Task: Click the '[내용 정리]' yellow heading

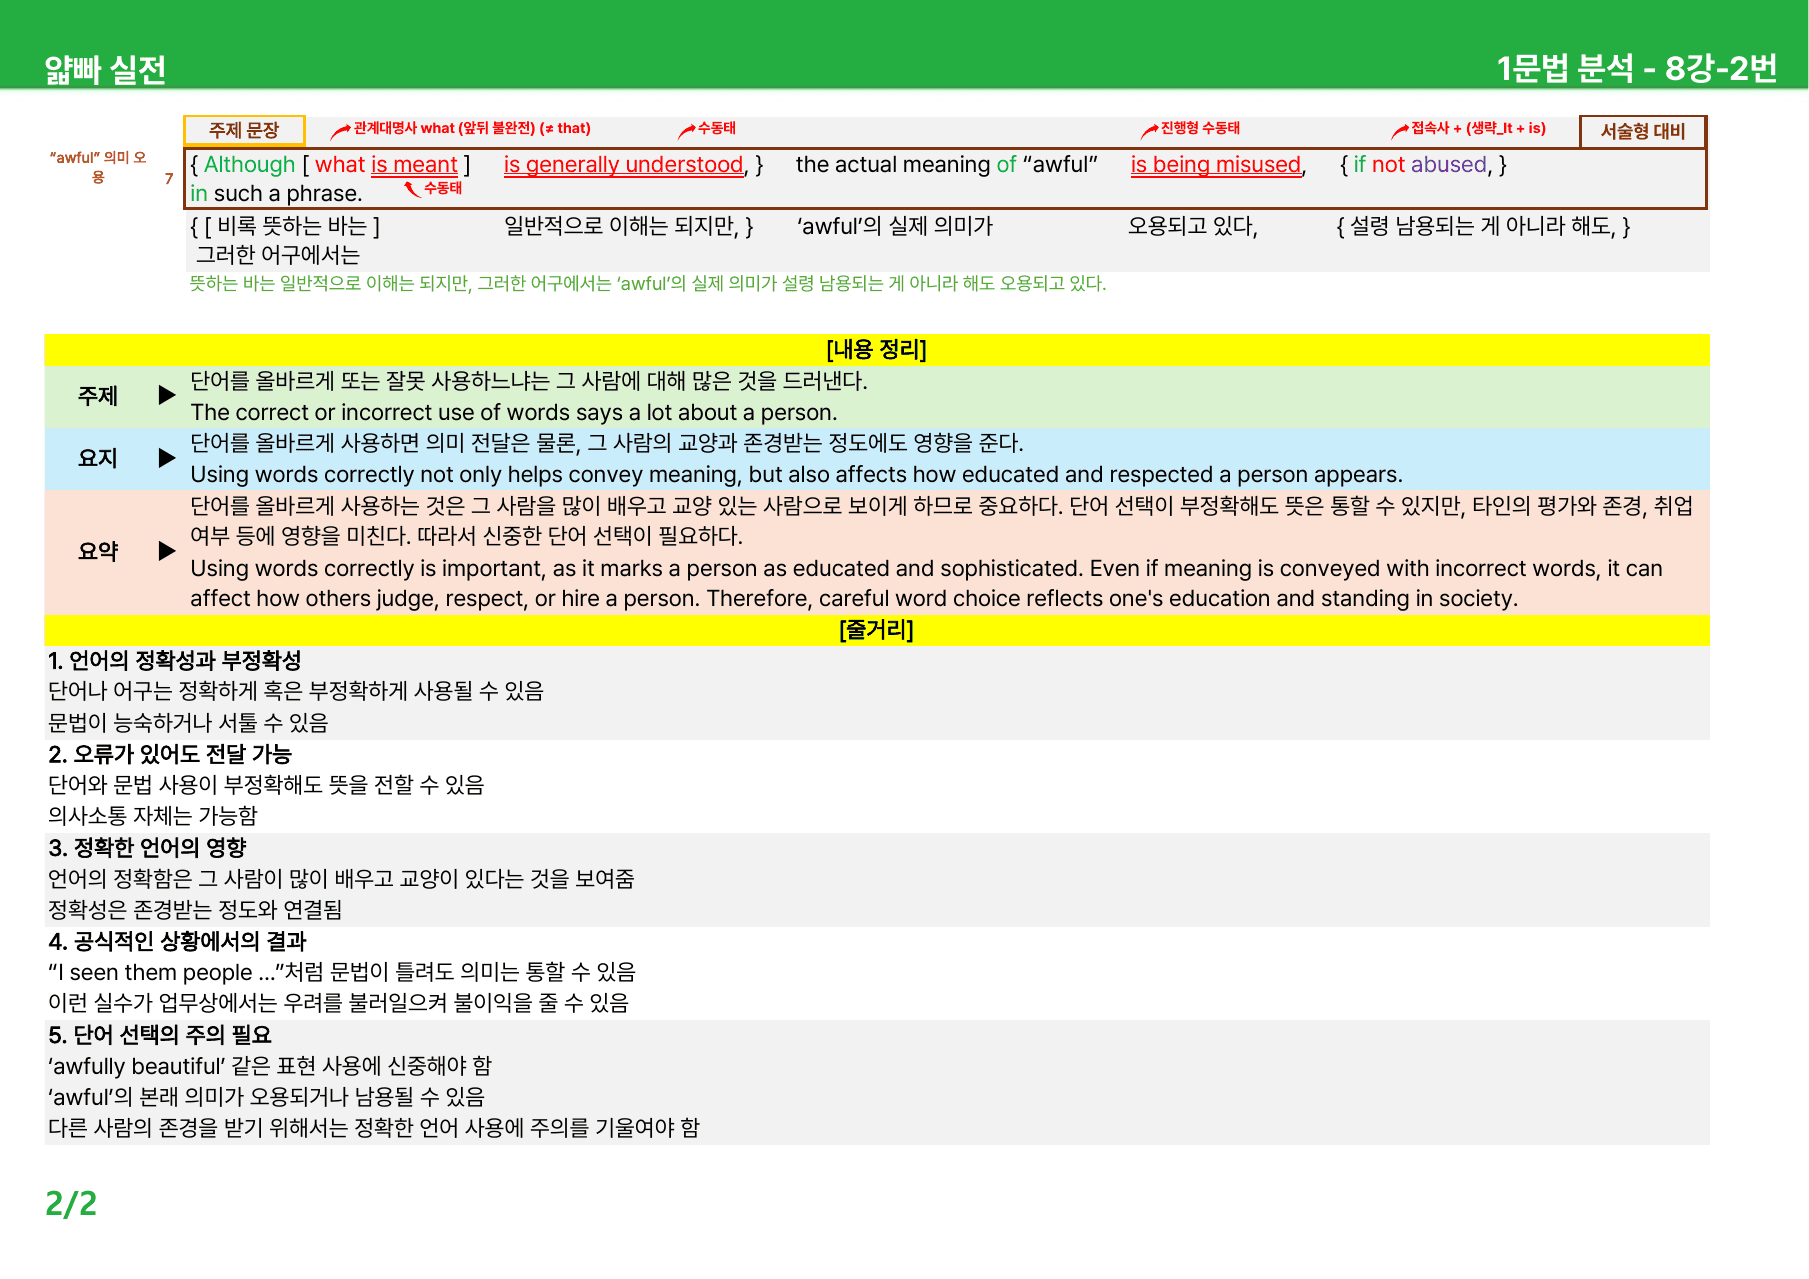Action: (877, 349)
